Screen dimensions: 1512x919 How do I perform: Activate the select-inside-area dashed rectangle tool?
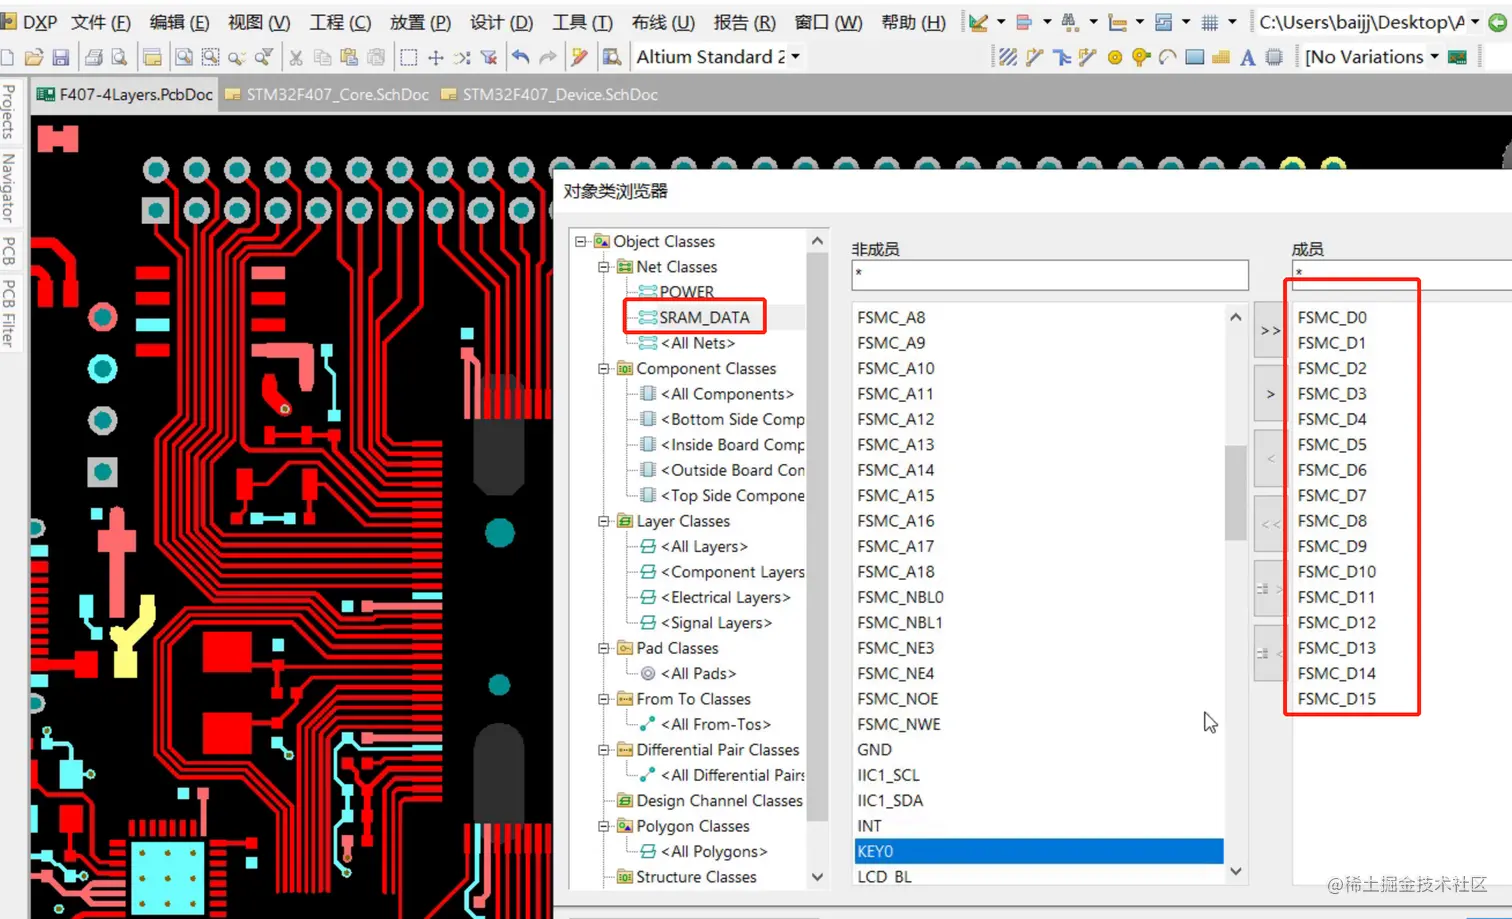tap(408, 58)
